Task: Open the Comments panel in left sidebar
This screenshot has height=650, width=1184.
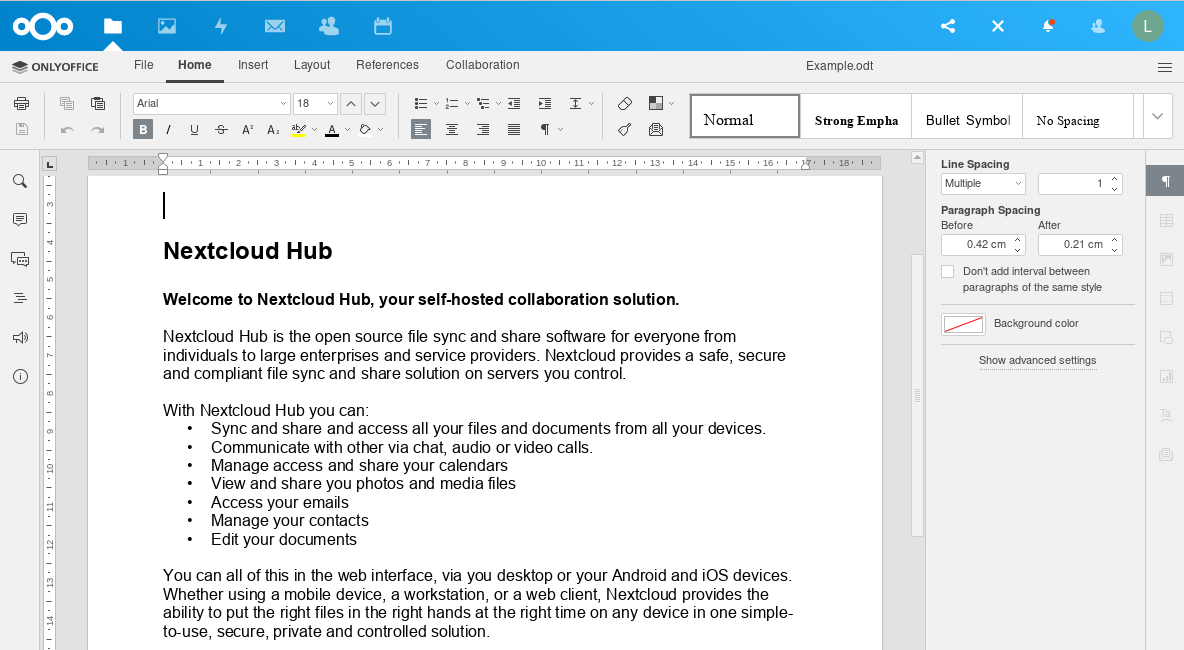Action: (x=20, y=219)
